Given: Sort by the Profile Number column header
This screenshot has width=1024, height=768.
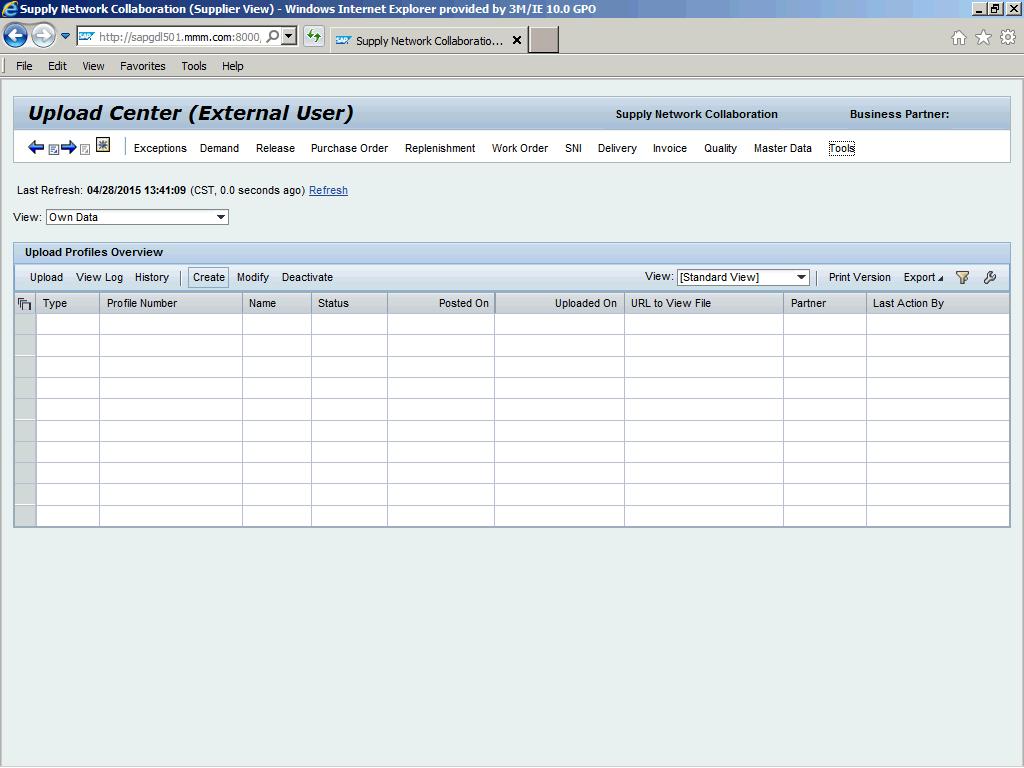Looking at the screenshot, I should [171, 304].
